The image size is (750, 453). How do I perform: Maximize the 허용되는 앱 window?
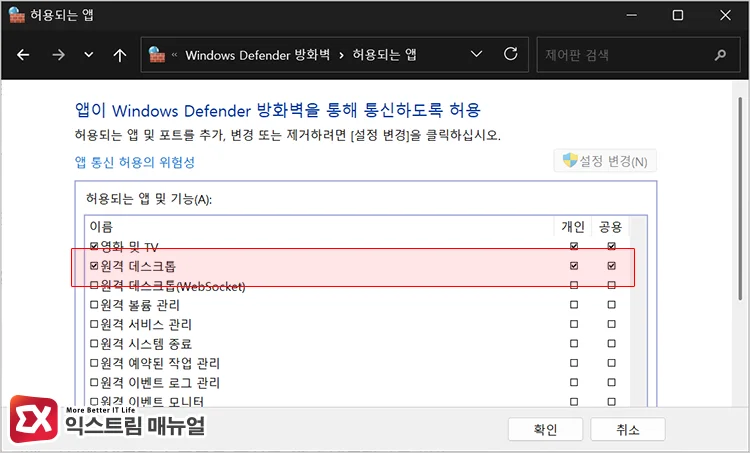point(678,15)
